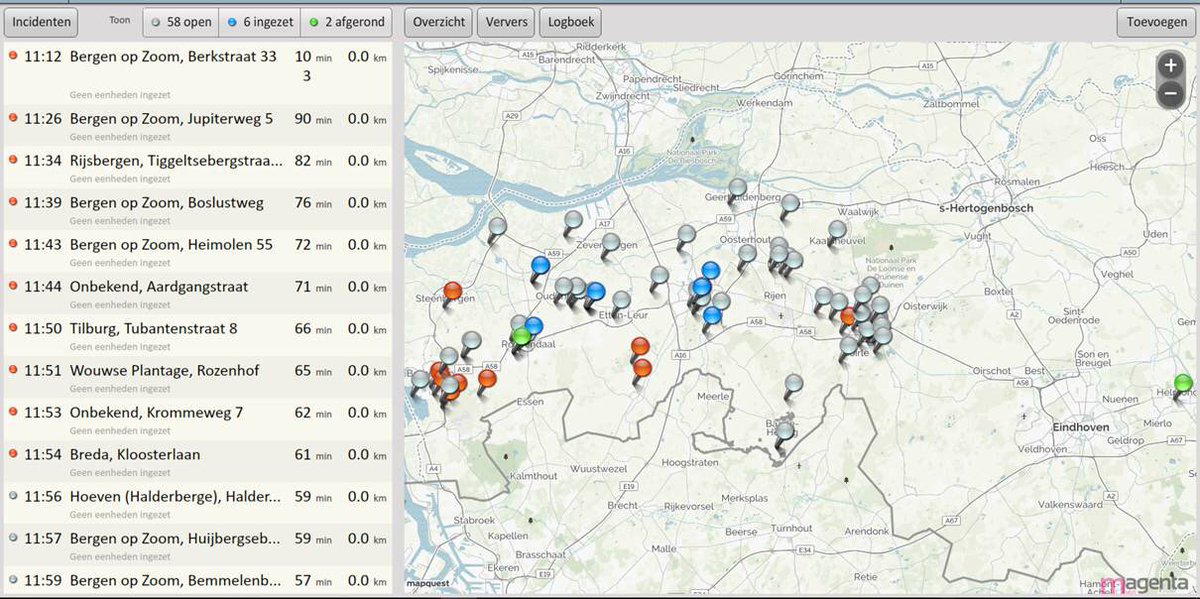The height and width of the screenshot is (599, 1200).
Task: Open incident 'Tilburg, Tubantenstraat 8'
Action: (x=197, y=336)
